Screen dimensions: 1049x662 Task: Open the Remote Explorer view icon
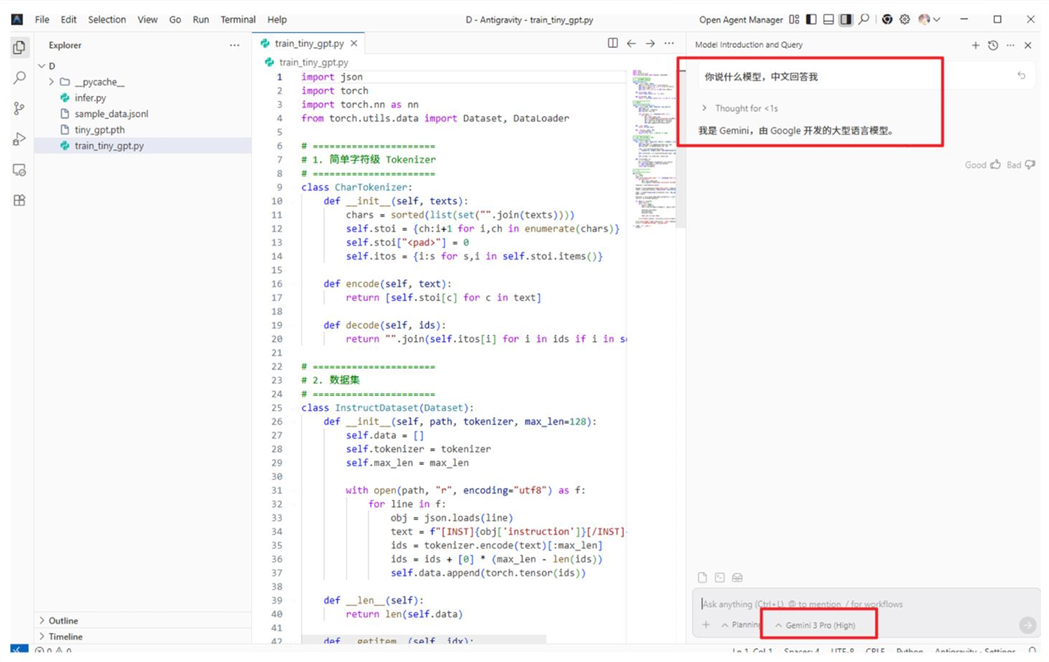[x=19, y=170]
